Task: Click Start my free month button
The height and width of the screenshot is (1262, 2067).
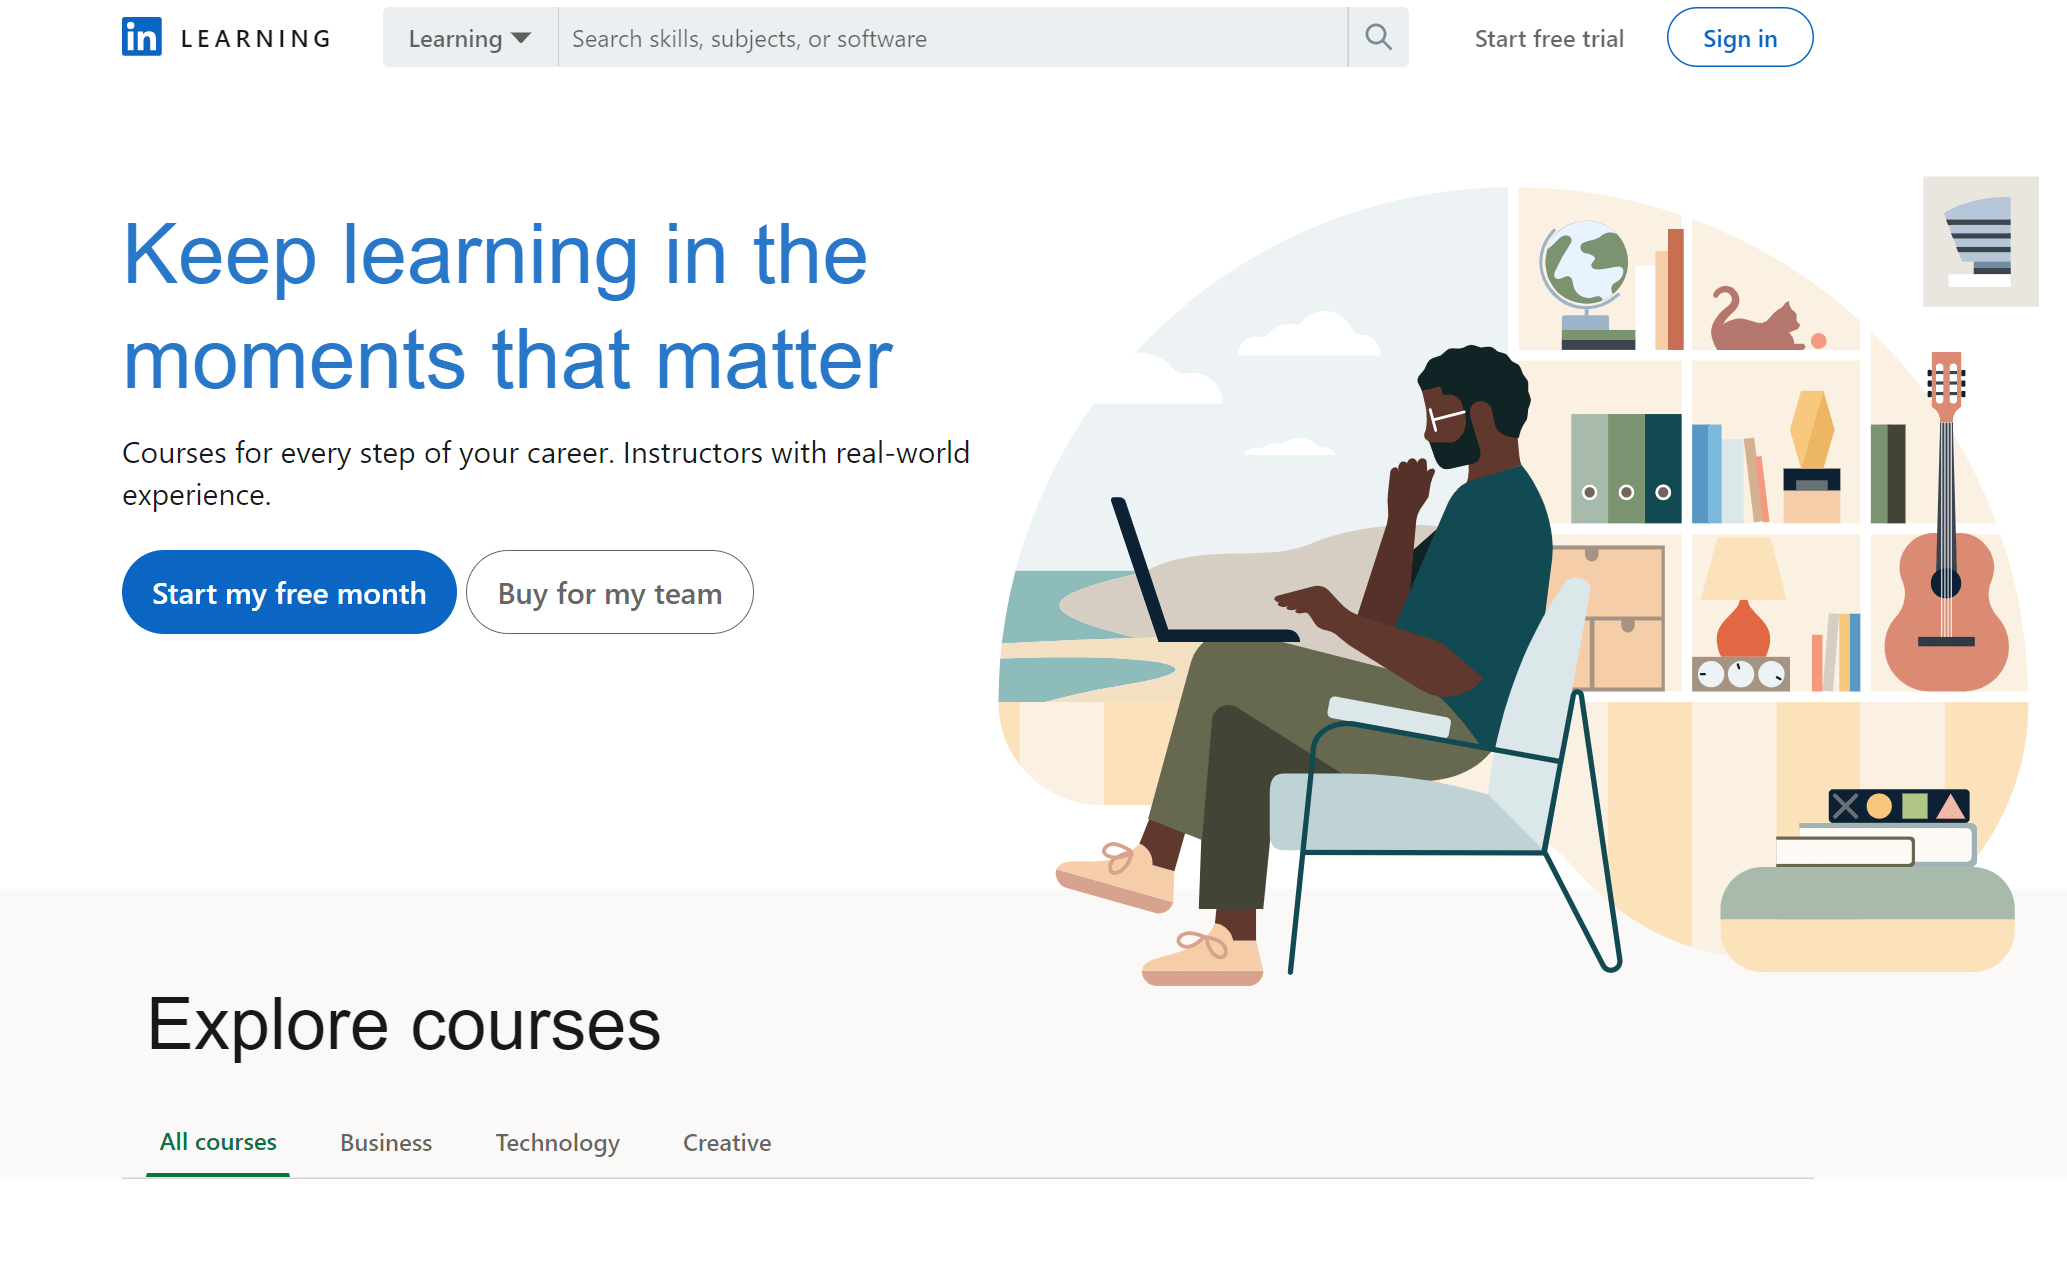Action: click(x=289, y=592)
